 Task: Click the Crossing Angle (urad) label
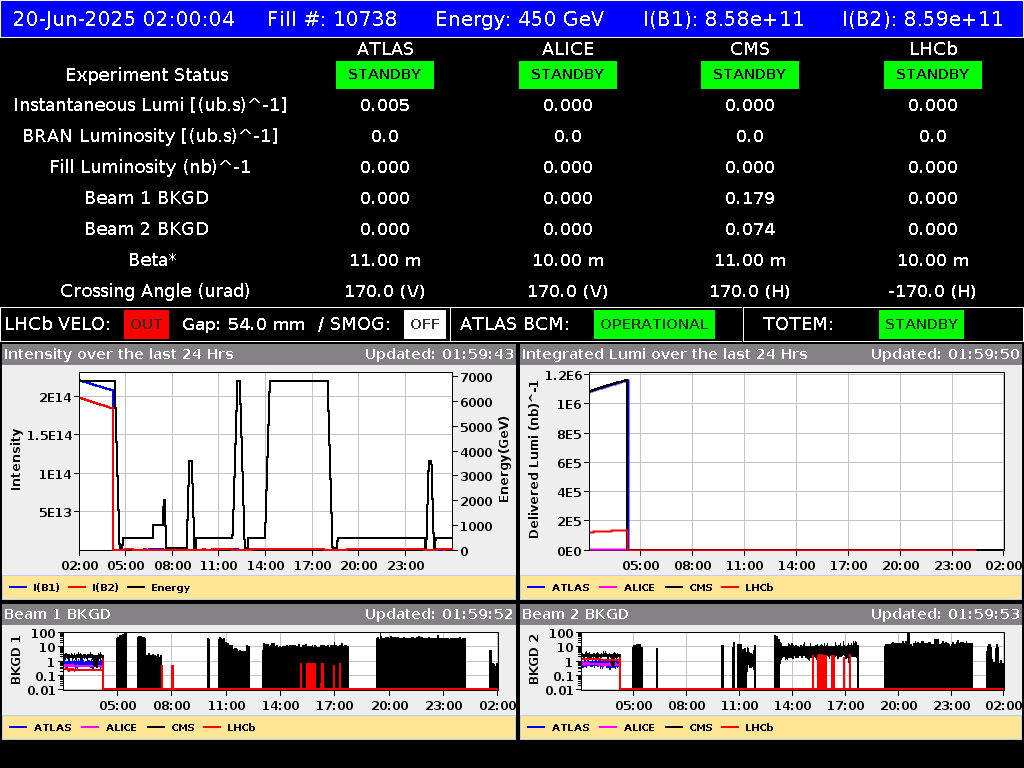coord(155,291)
